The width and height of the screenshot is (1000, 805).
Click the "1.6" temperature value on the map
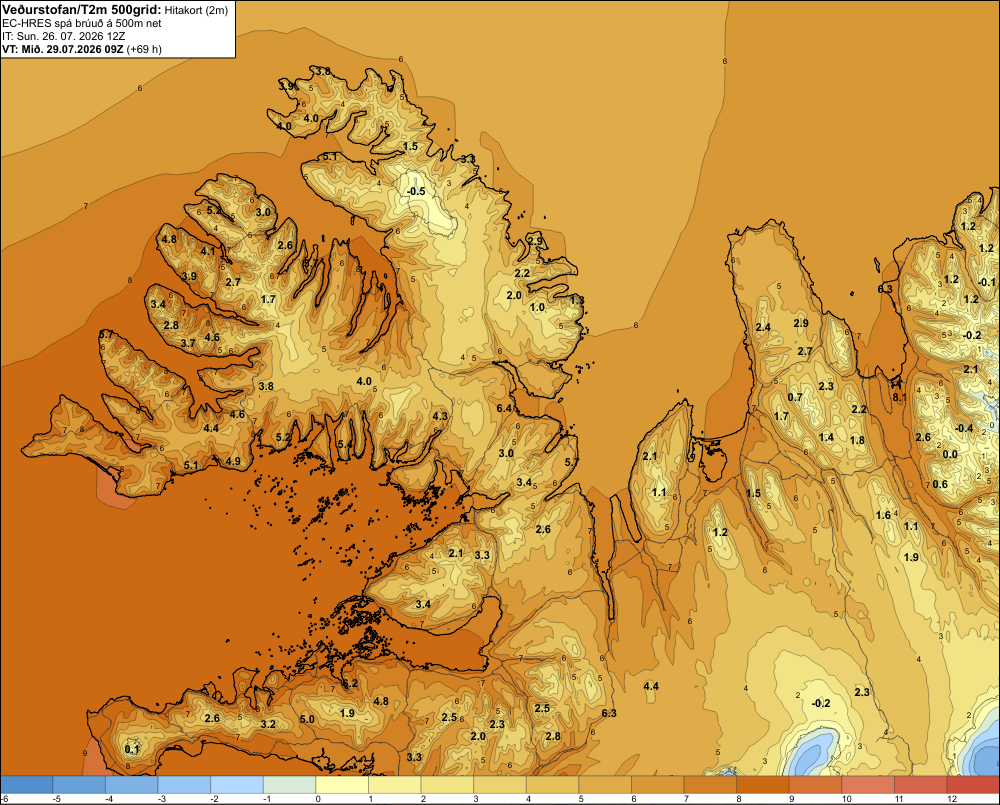point(883,515)
